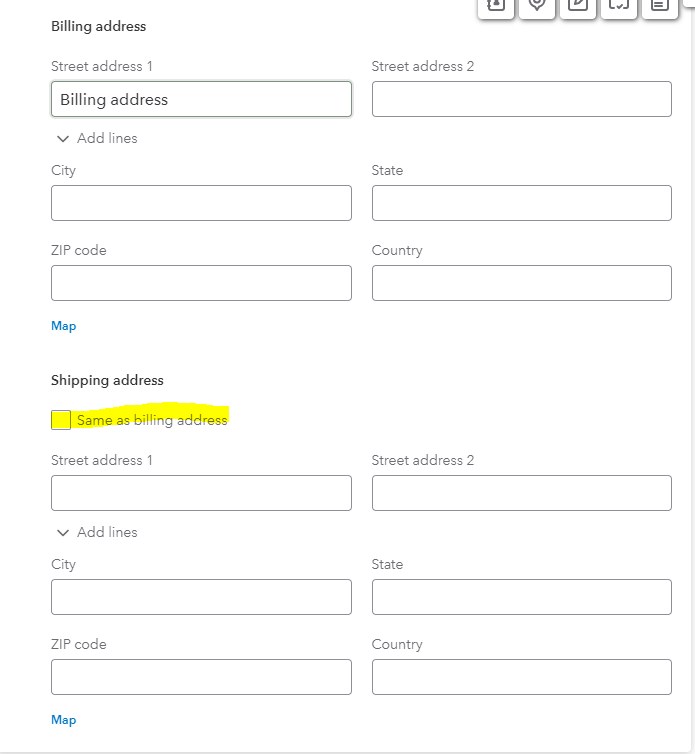Click the pencil edit note icon

pyautogui.click(x=578, y=6)
